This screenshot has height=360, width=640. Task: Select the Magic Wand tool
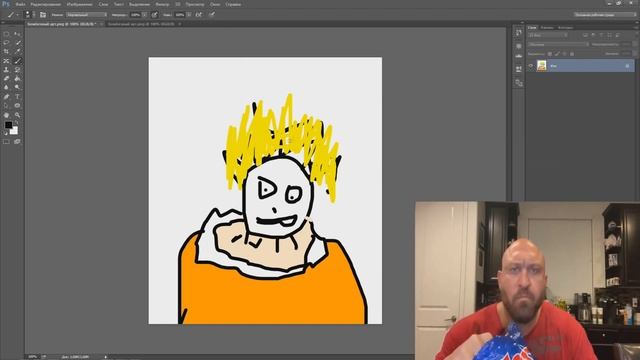(x=17, y=43)
